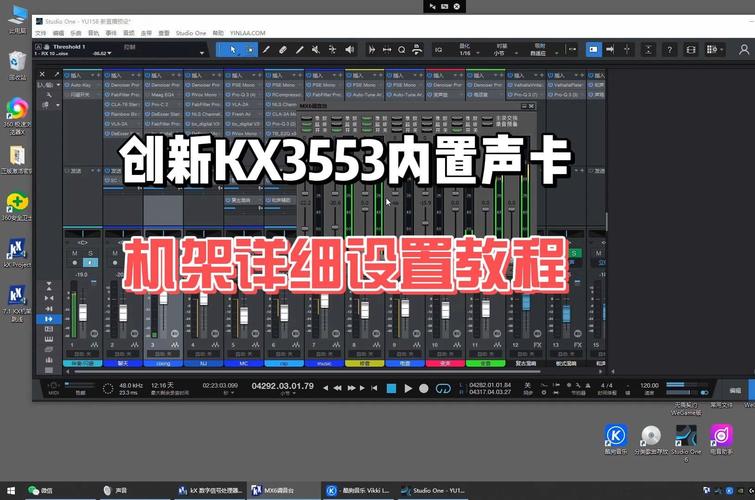The image size is (755, 500).
Task: Expand the Arrow tool options dropdown
Action: click(250, 49)
